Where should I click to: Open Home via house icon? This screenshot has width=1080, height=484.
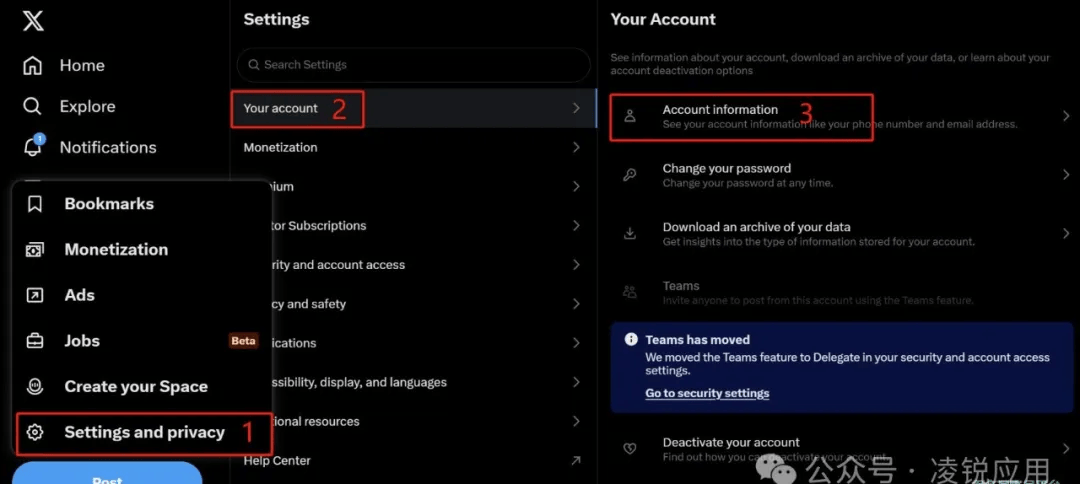[x=32, y=65]
